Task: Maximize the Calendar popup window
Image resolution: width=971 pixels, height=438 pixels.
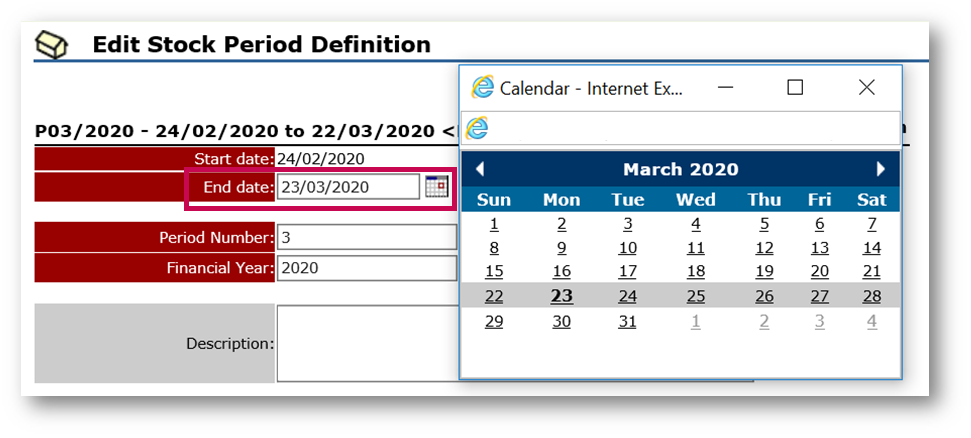Action: tap(795, 88)
